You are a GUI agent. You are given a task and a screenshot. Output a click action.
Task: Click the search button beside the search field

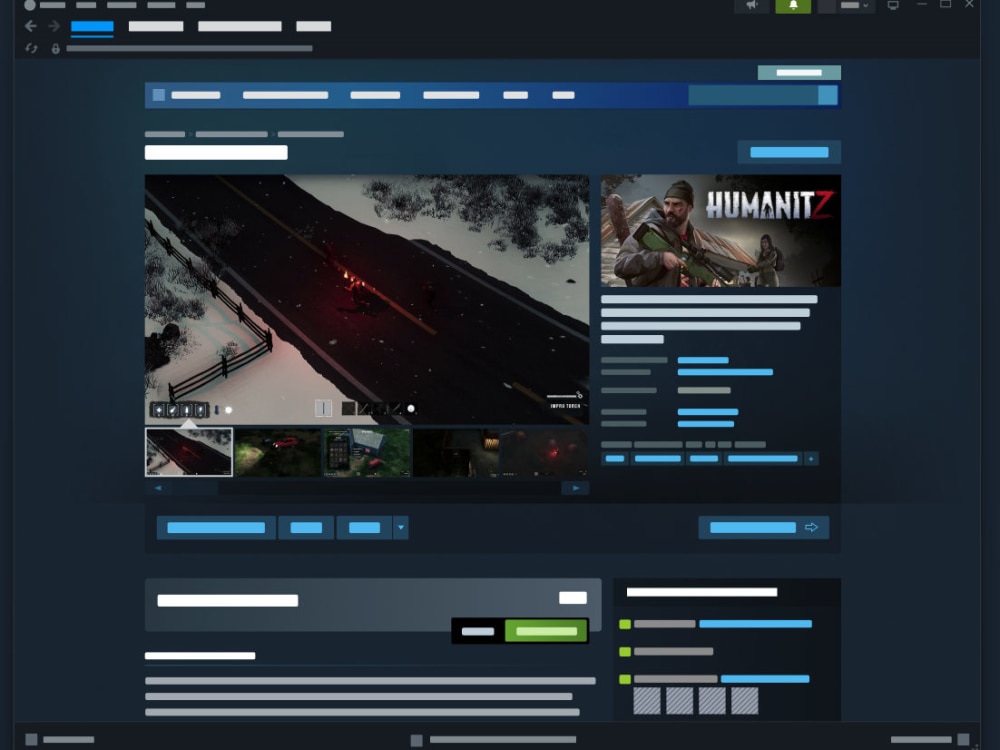[x=828, y=95]
